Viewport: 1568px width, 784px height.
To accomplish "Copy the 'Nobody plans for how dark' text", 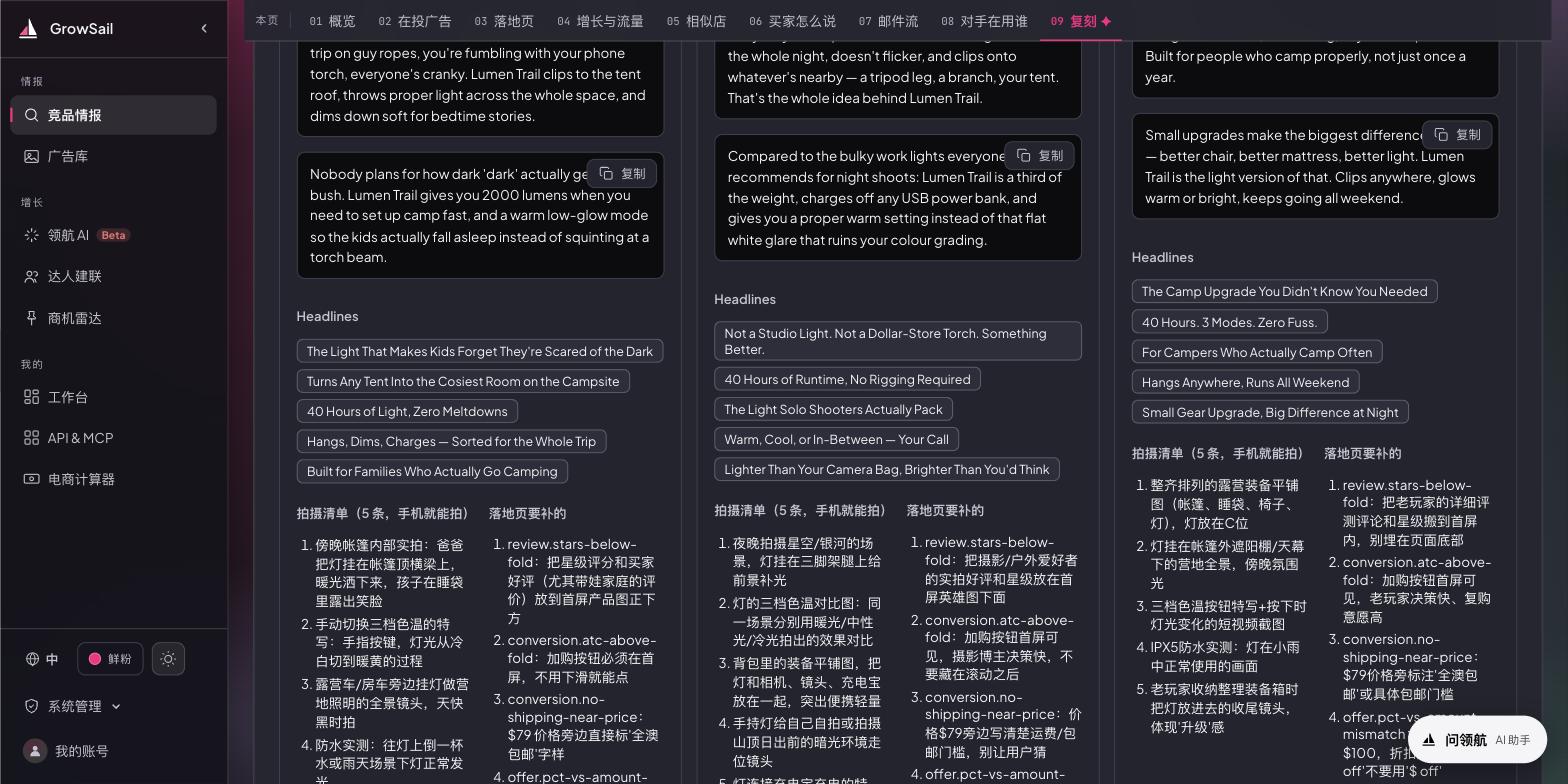I will [622, 173].
